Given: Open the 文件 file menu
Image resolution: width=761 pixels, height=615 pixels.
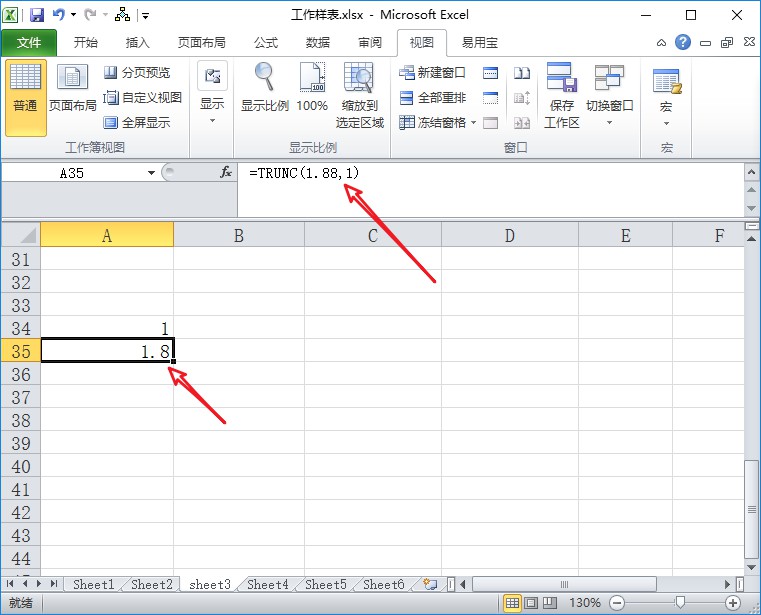Looking at the screenshot, I should (29, 43).
